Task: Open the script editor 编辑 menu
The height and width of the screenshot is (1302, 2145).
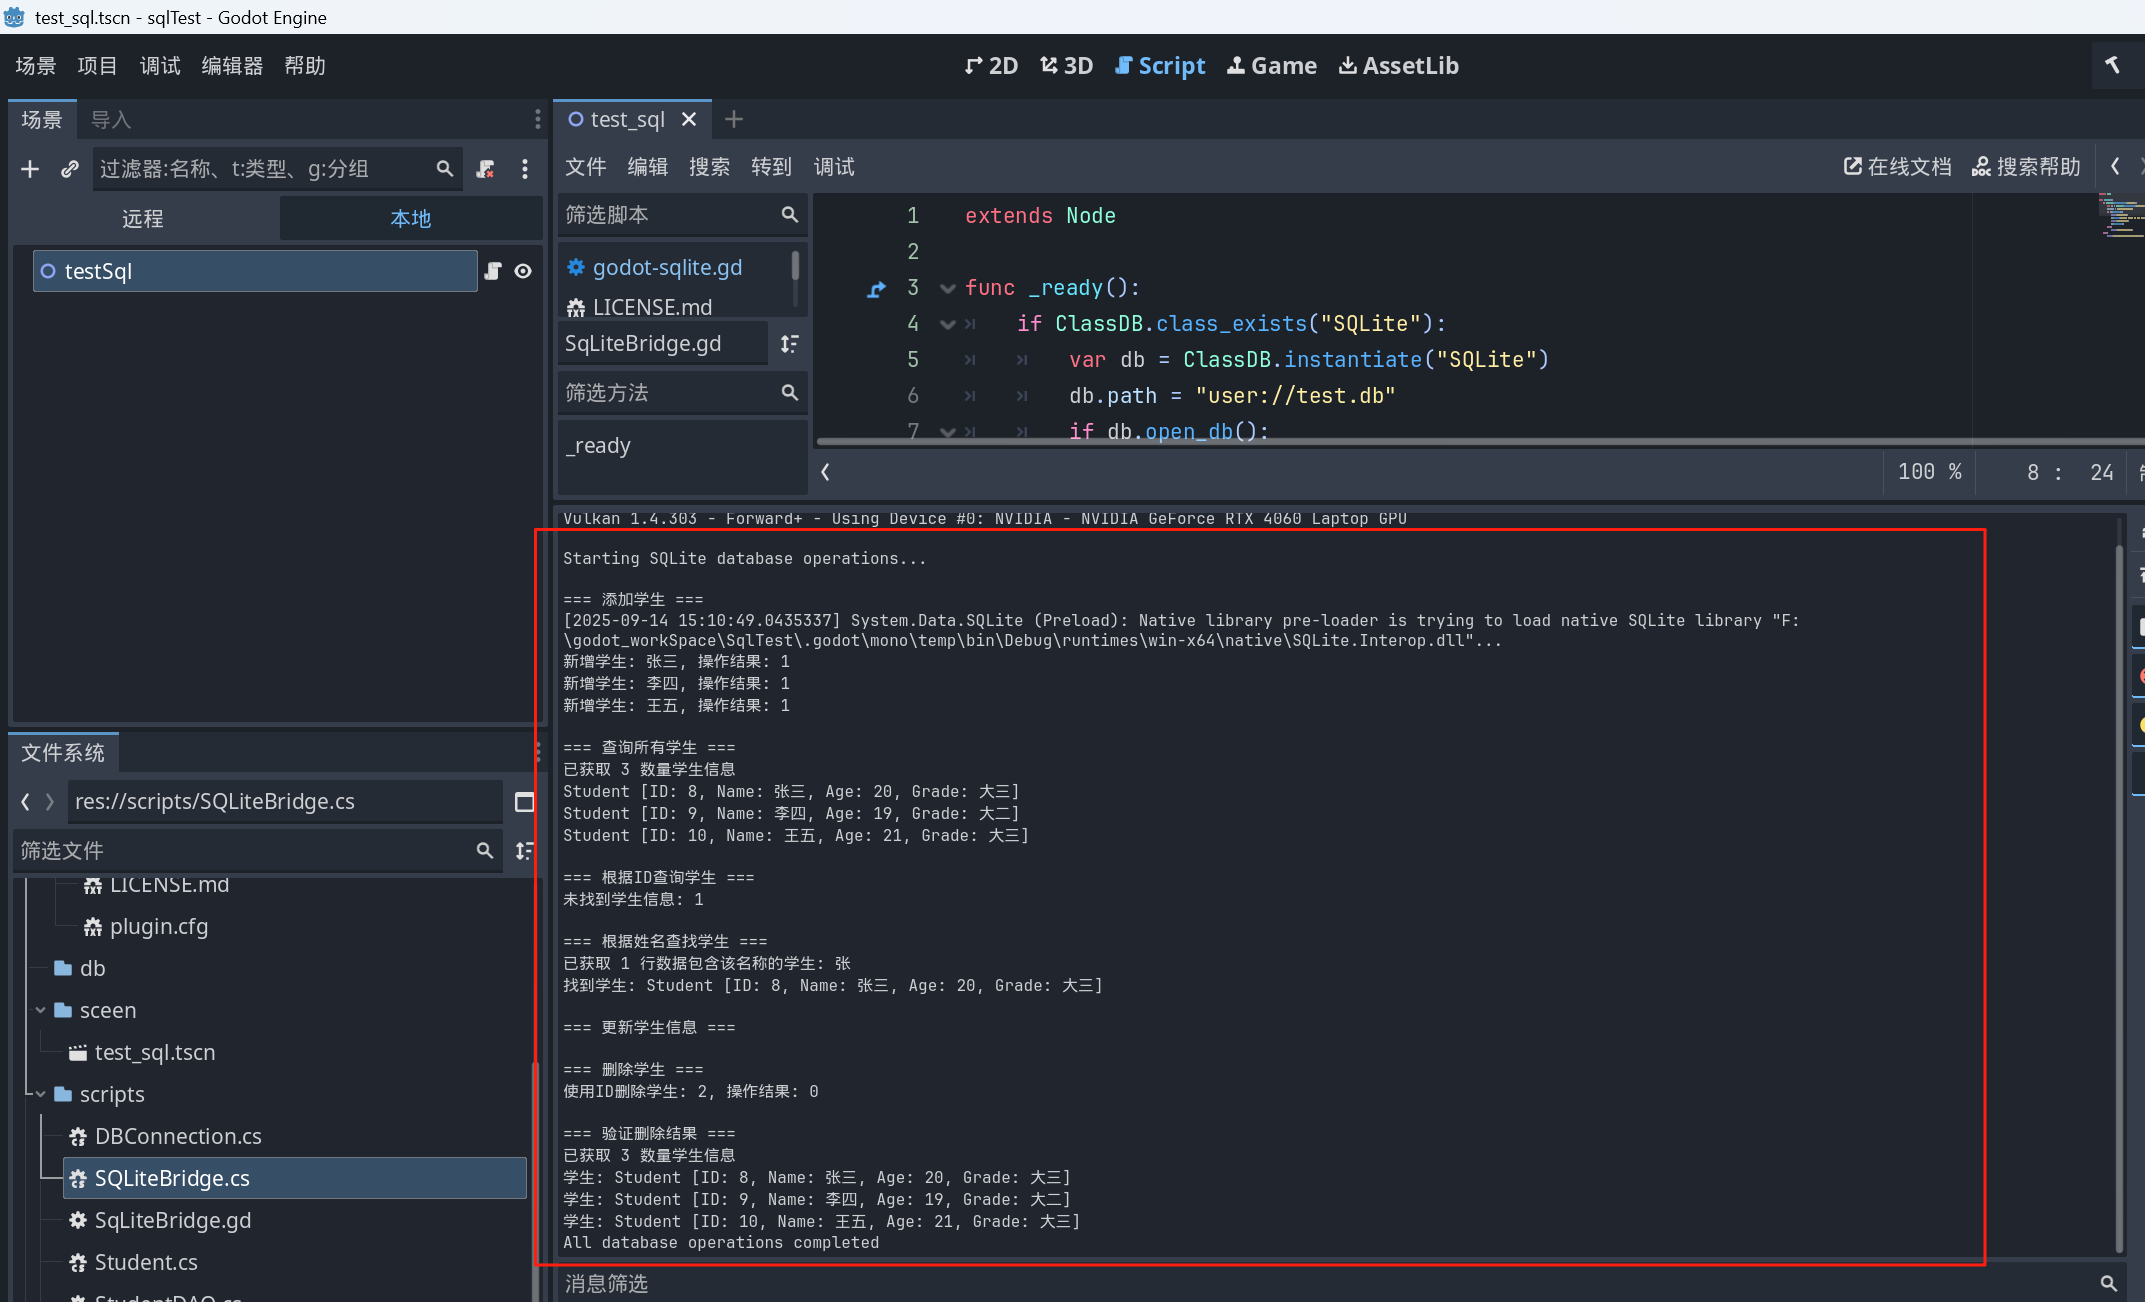Action: tap(648, 167)
